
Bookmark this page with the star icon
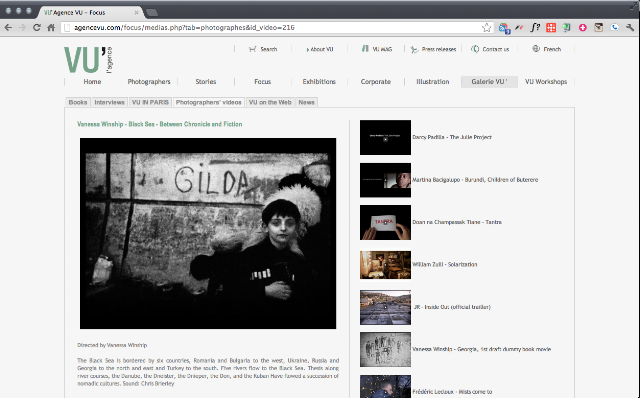(x=486, y=28)
